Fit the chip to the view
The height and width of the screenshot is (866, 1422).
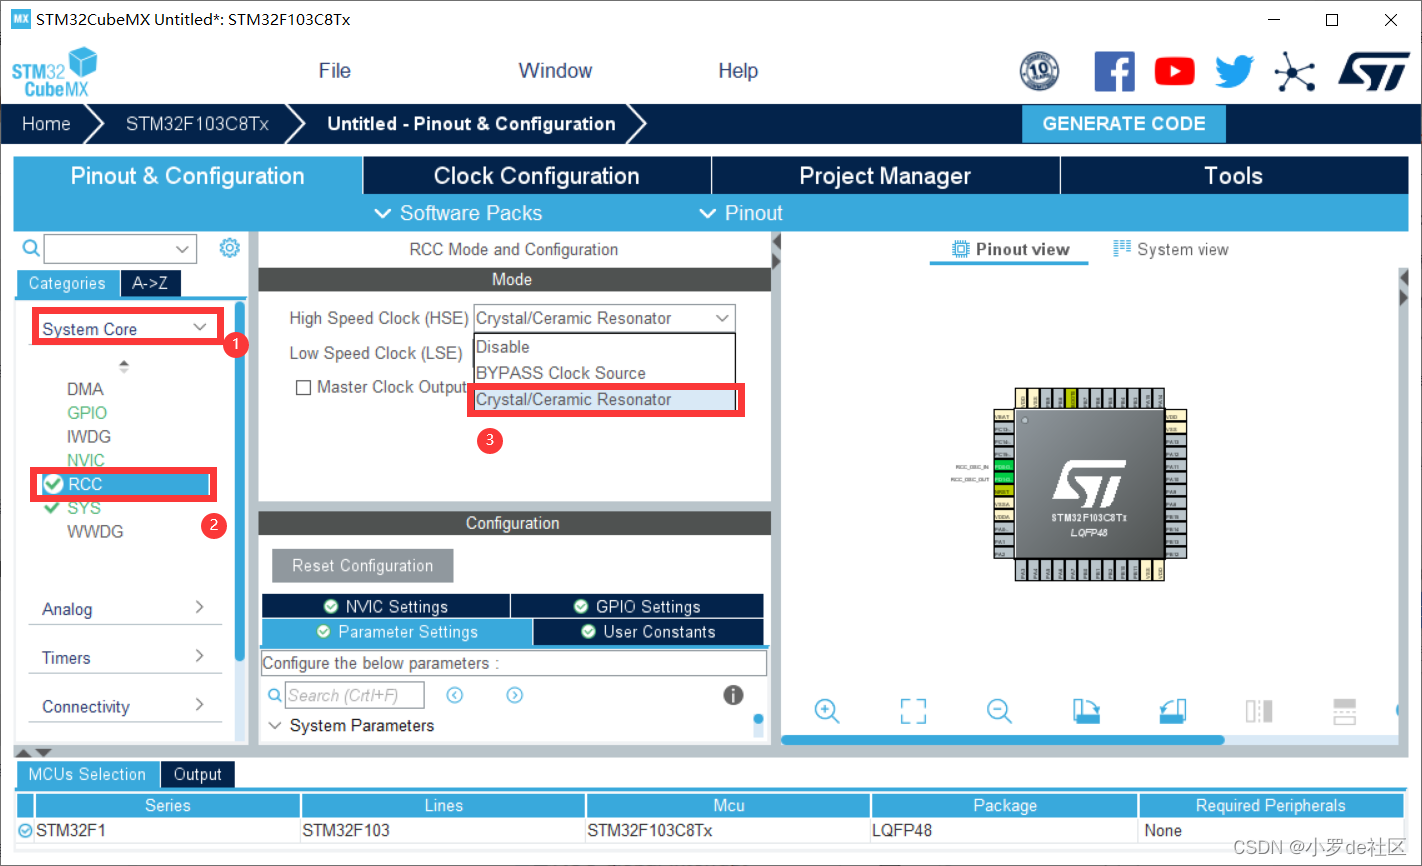(x=913, y=711)
